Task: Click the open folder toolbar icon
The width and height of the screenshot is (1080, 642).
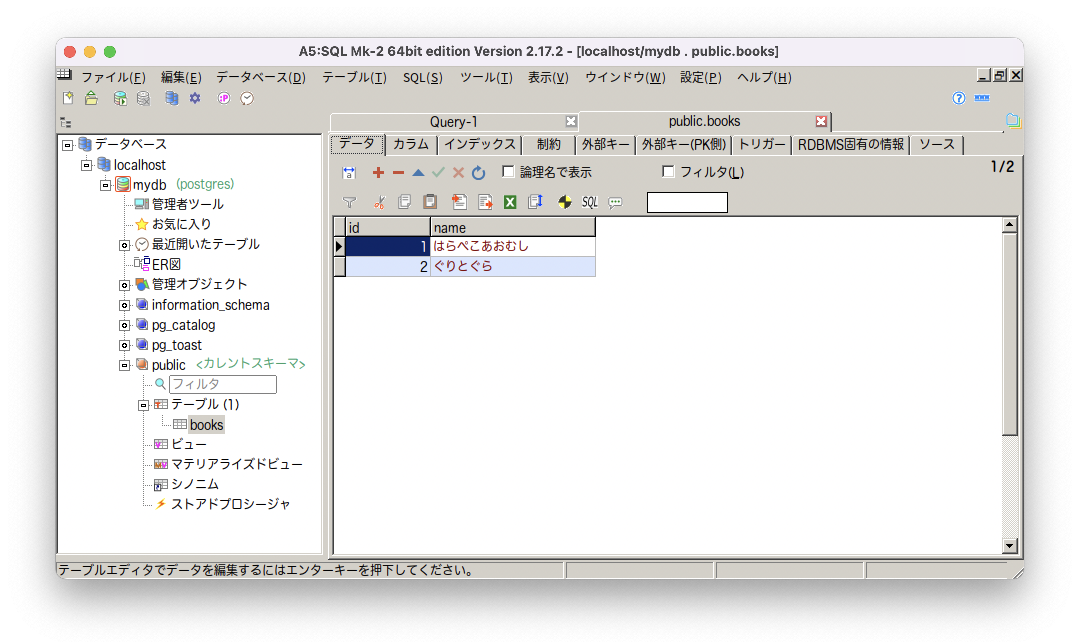Action: 91,99
